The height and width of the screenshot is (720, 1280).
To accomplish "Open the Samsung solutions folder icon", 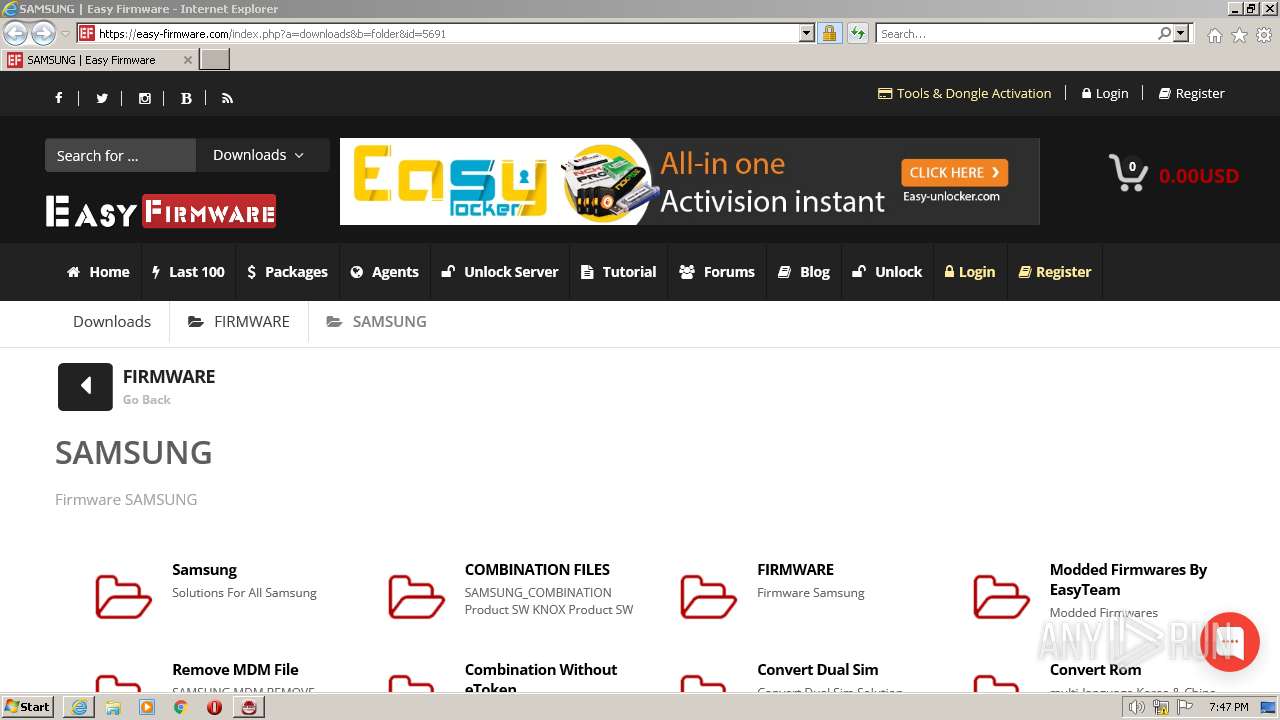I will tap(123, 597).
